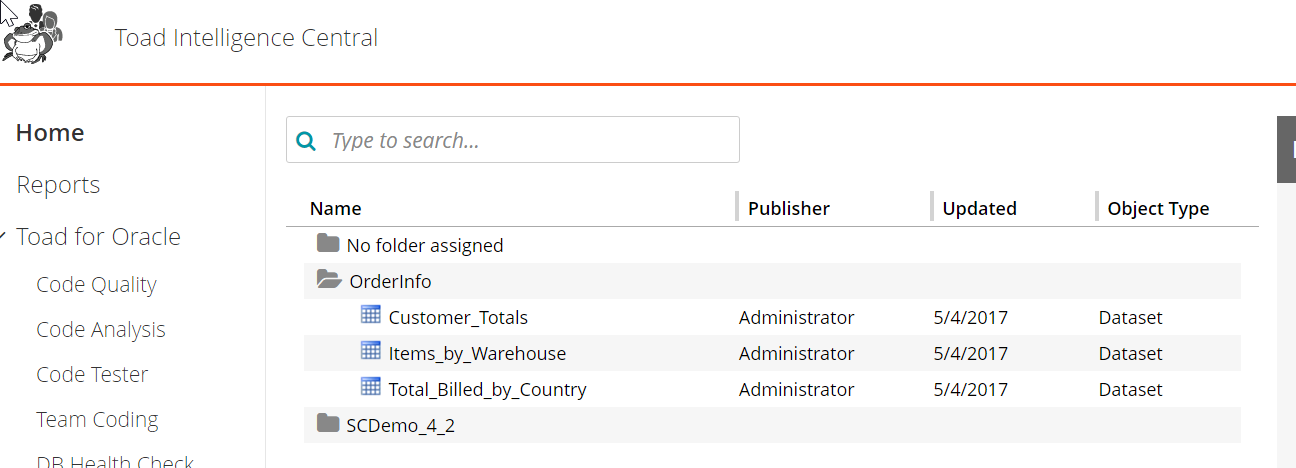The image size is (1296, 468).
Task: Expand the SCDemo_4_2 folder
Action: click(328, 423)
